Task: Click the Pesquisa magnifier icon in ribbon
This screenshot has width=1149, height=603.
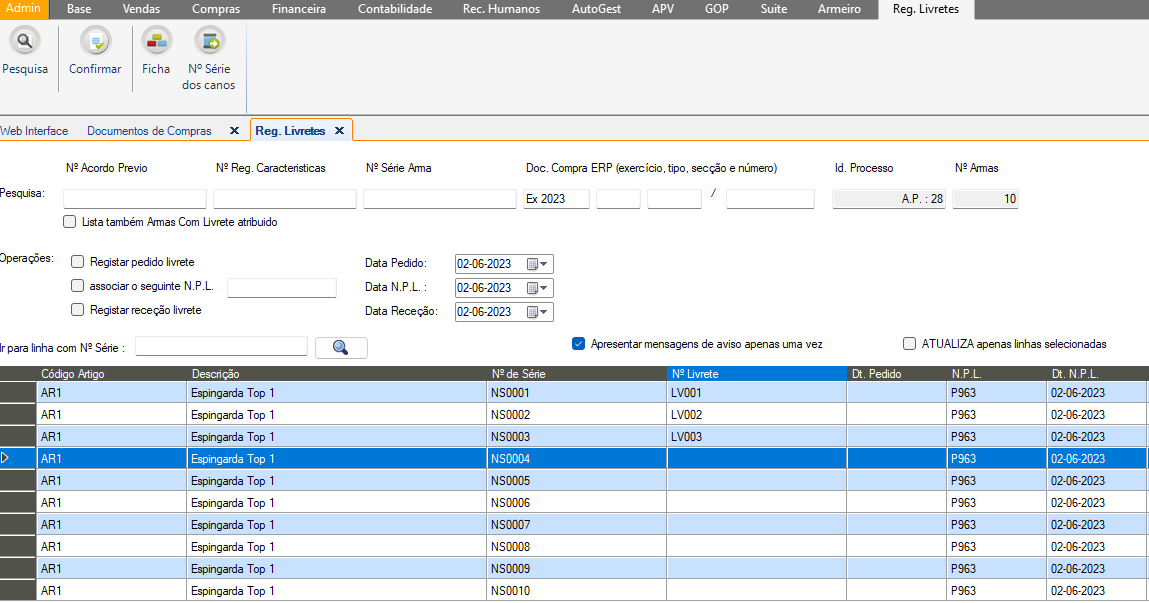Action: [x=24, y=42]
